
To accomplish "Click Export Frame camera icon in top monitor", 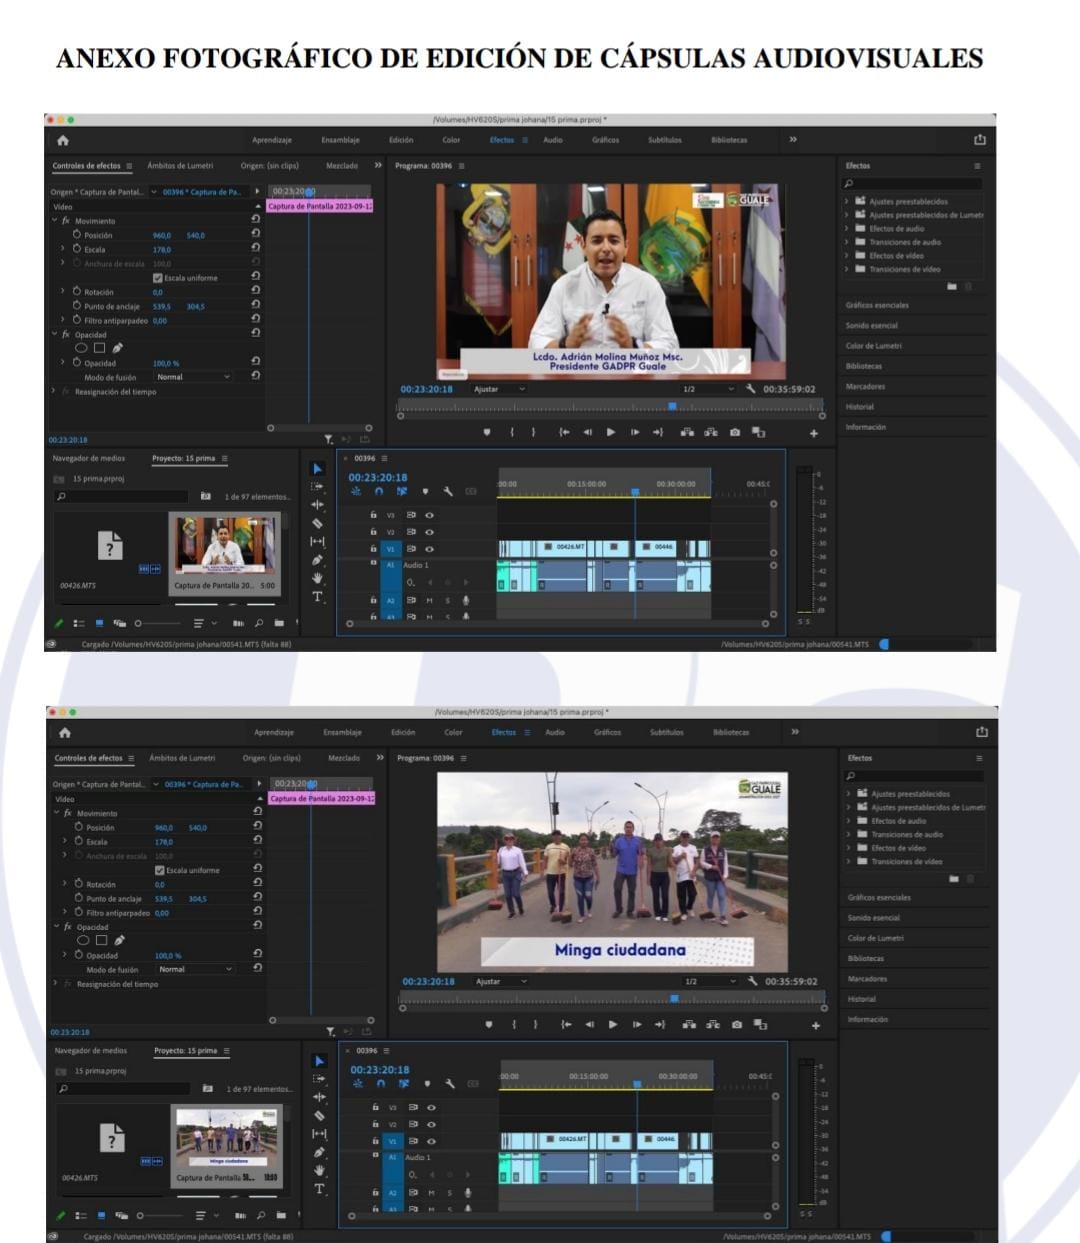I will click(x=735, y=432).
